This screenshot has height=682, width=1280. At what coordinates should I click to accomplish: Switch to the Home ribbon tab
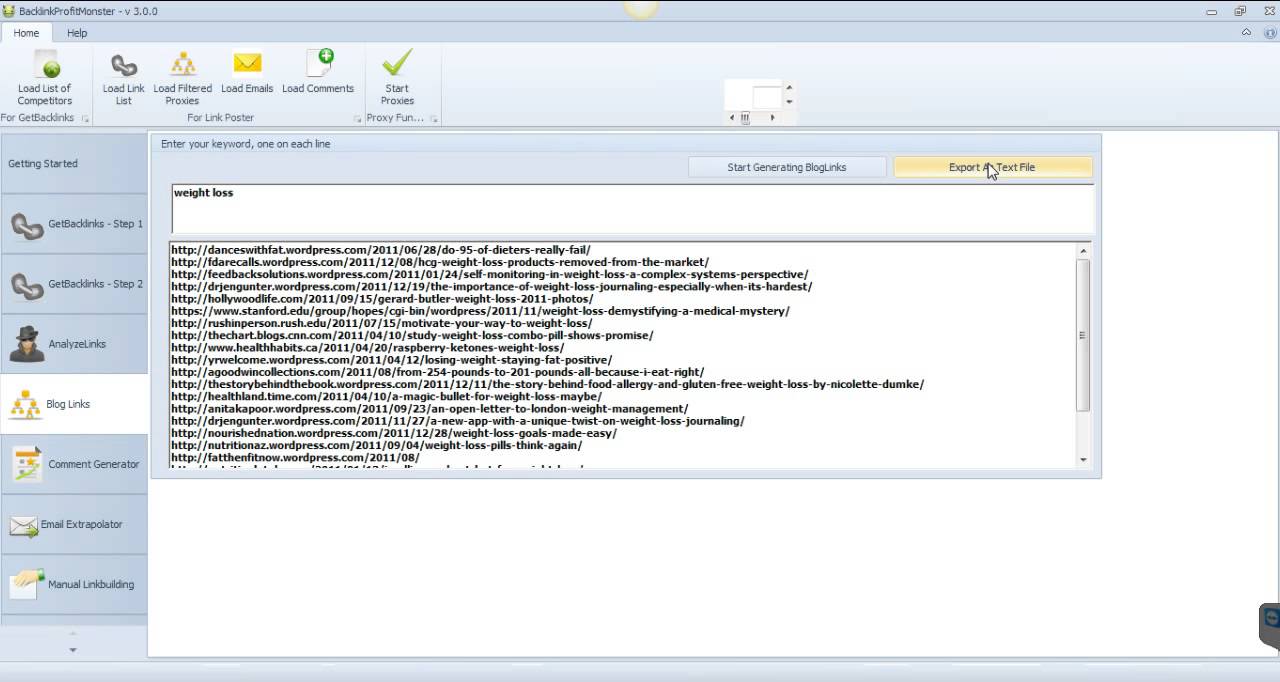pyautogui.click(x=26, y=33)
